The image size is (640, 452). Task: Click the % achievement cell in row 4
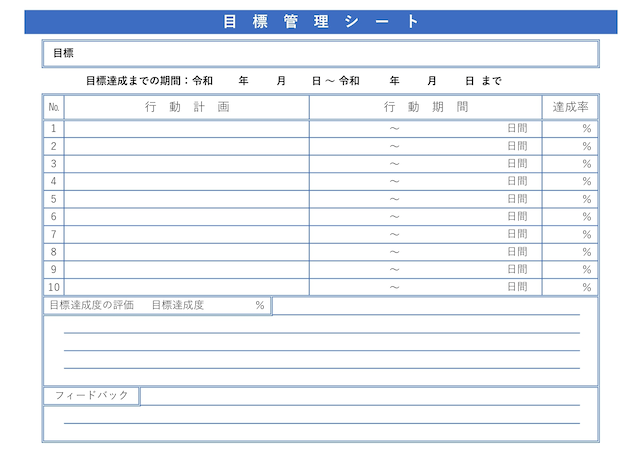(570, 181)
